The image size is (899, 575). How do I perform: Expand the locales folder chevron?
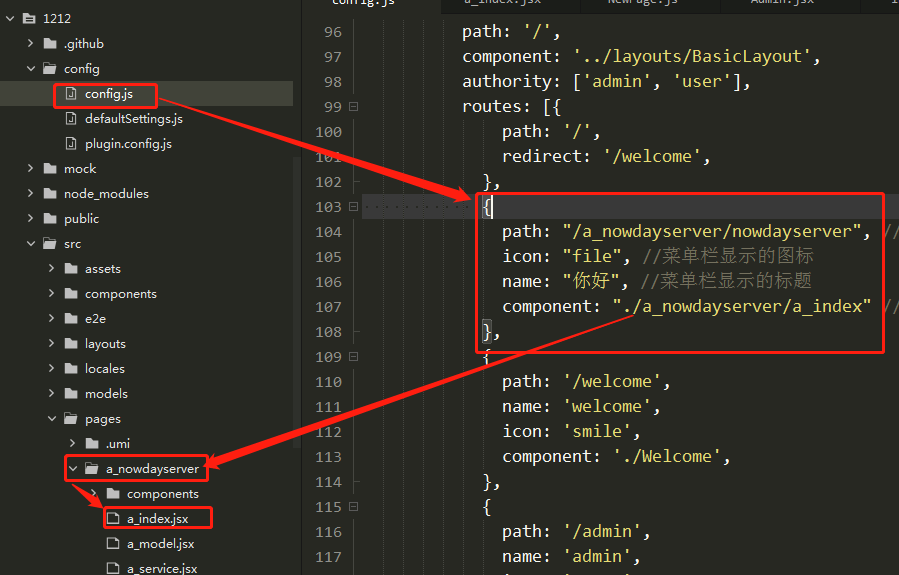52,367
